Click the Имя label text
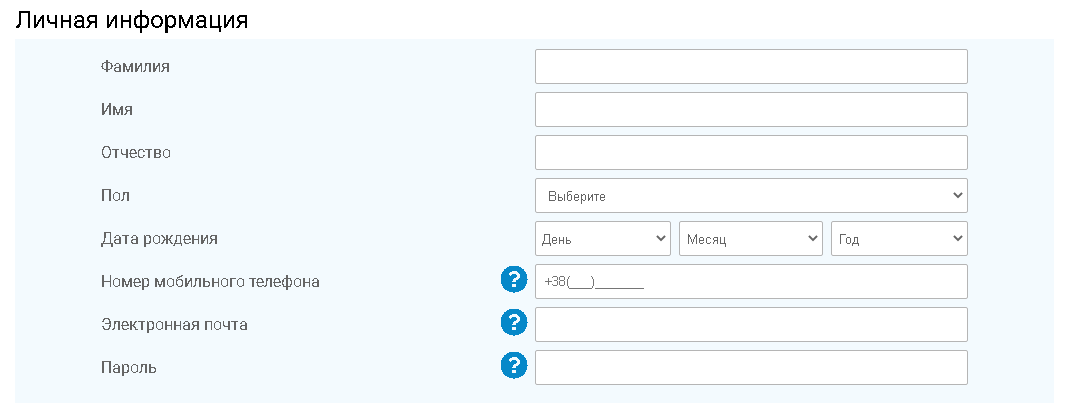1067x405 pixels. coord(116,110)
